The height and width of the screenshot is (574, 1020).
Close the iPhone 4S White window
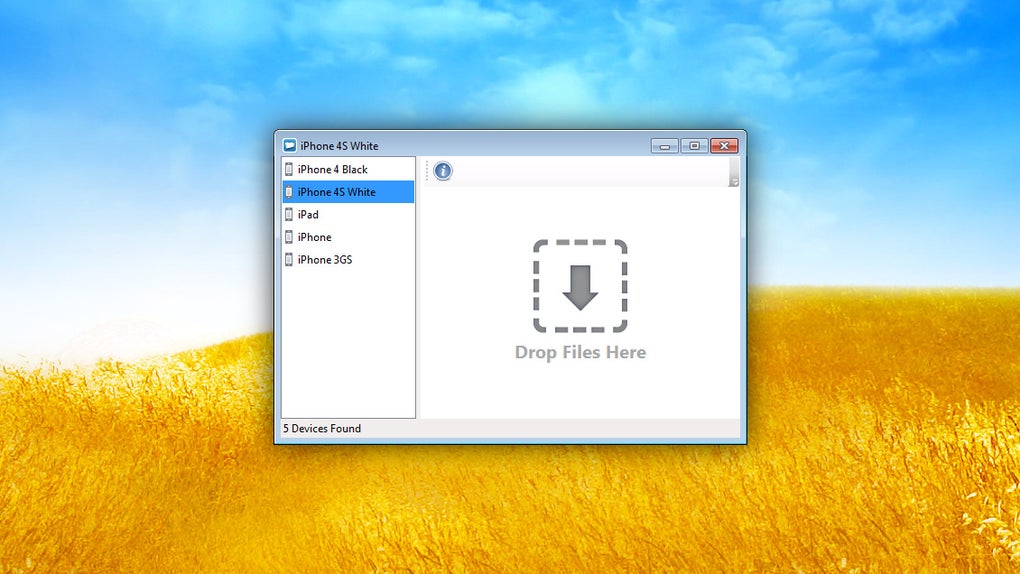(x=724, y=146)
